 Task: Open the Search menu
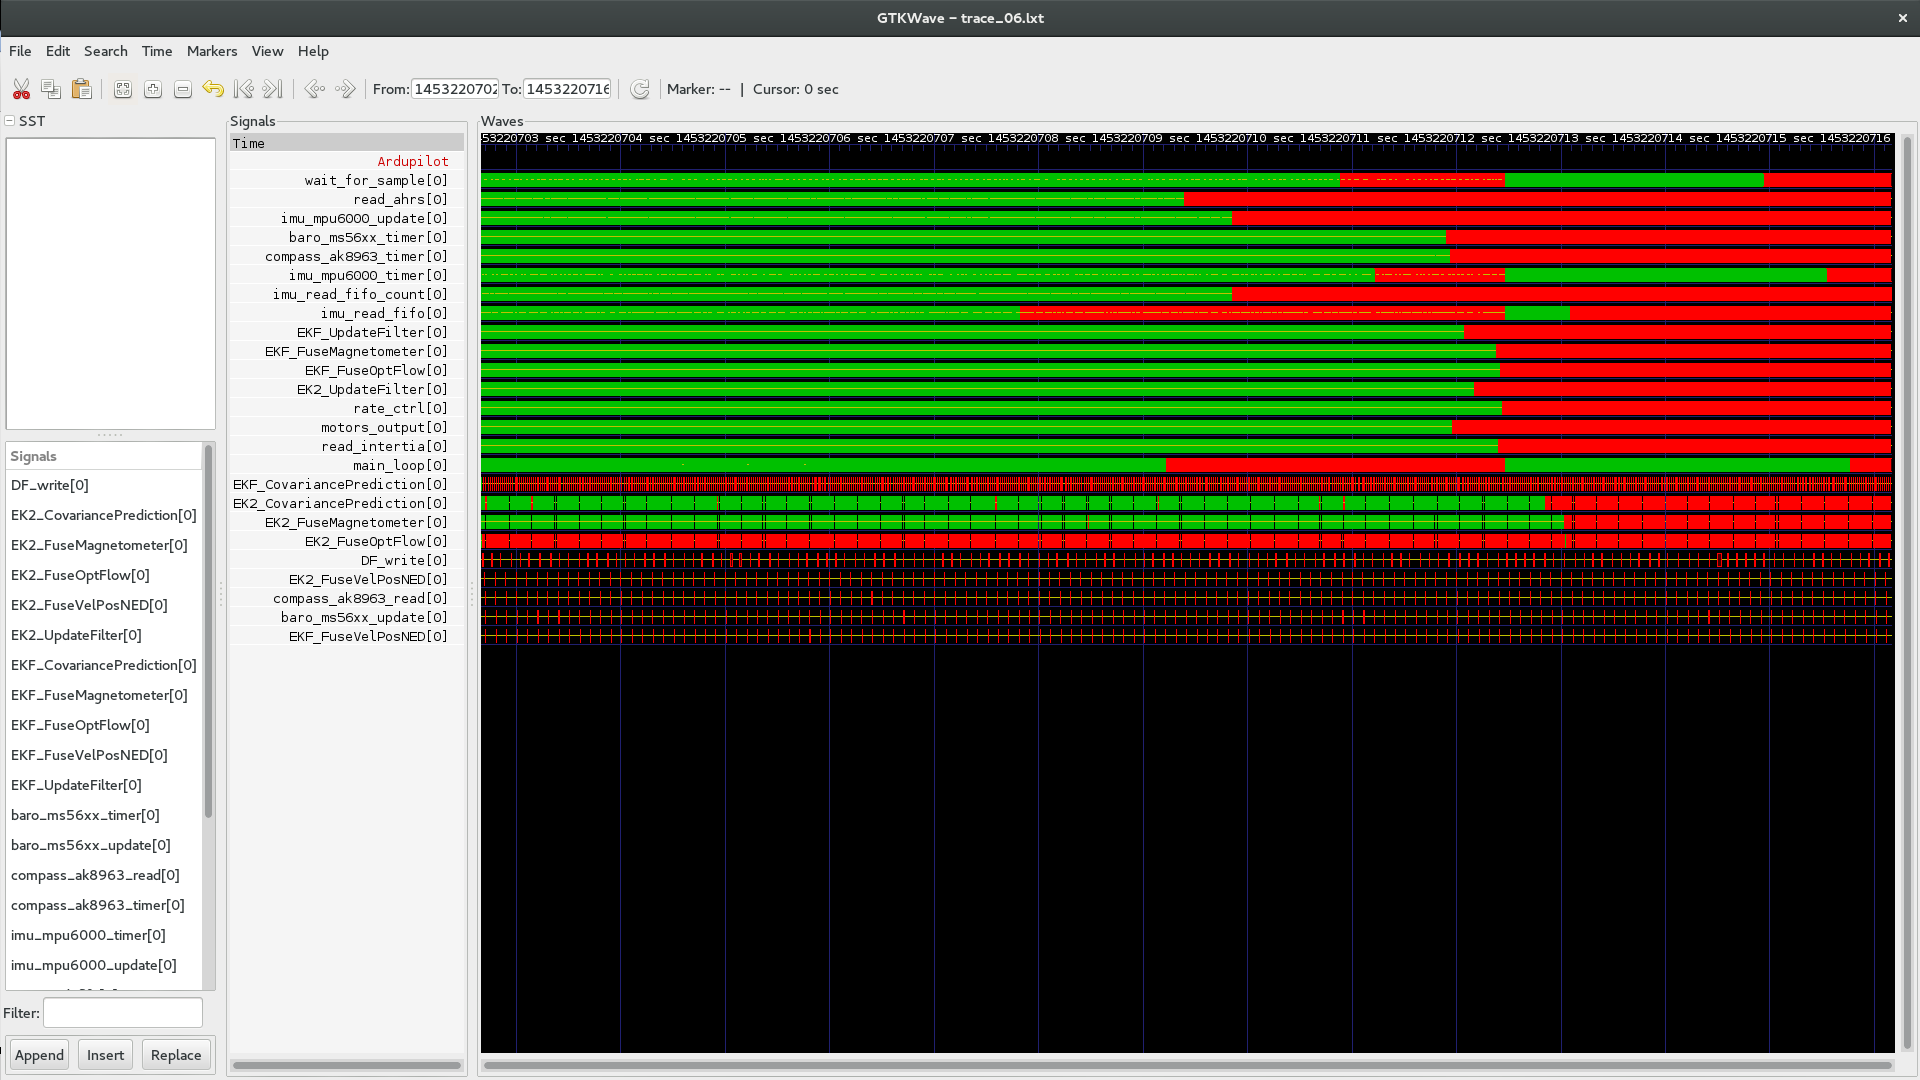coord(105,51)
